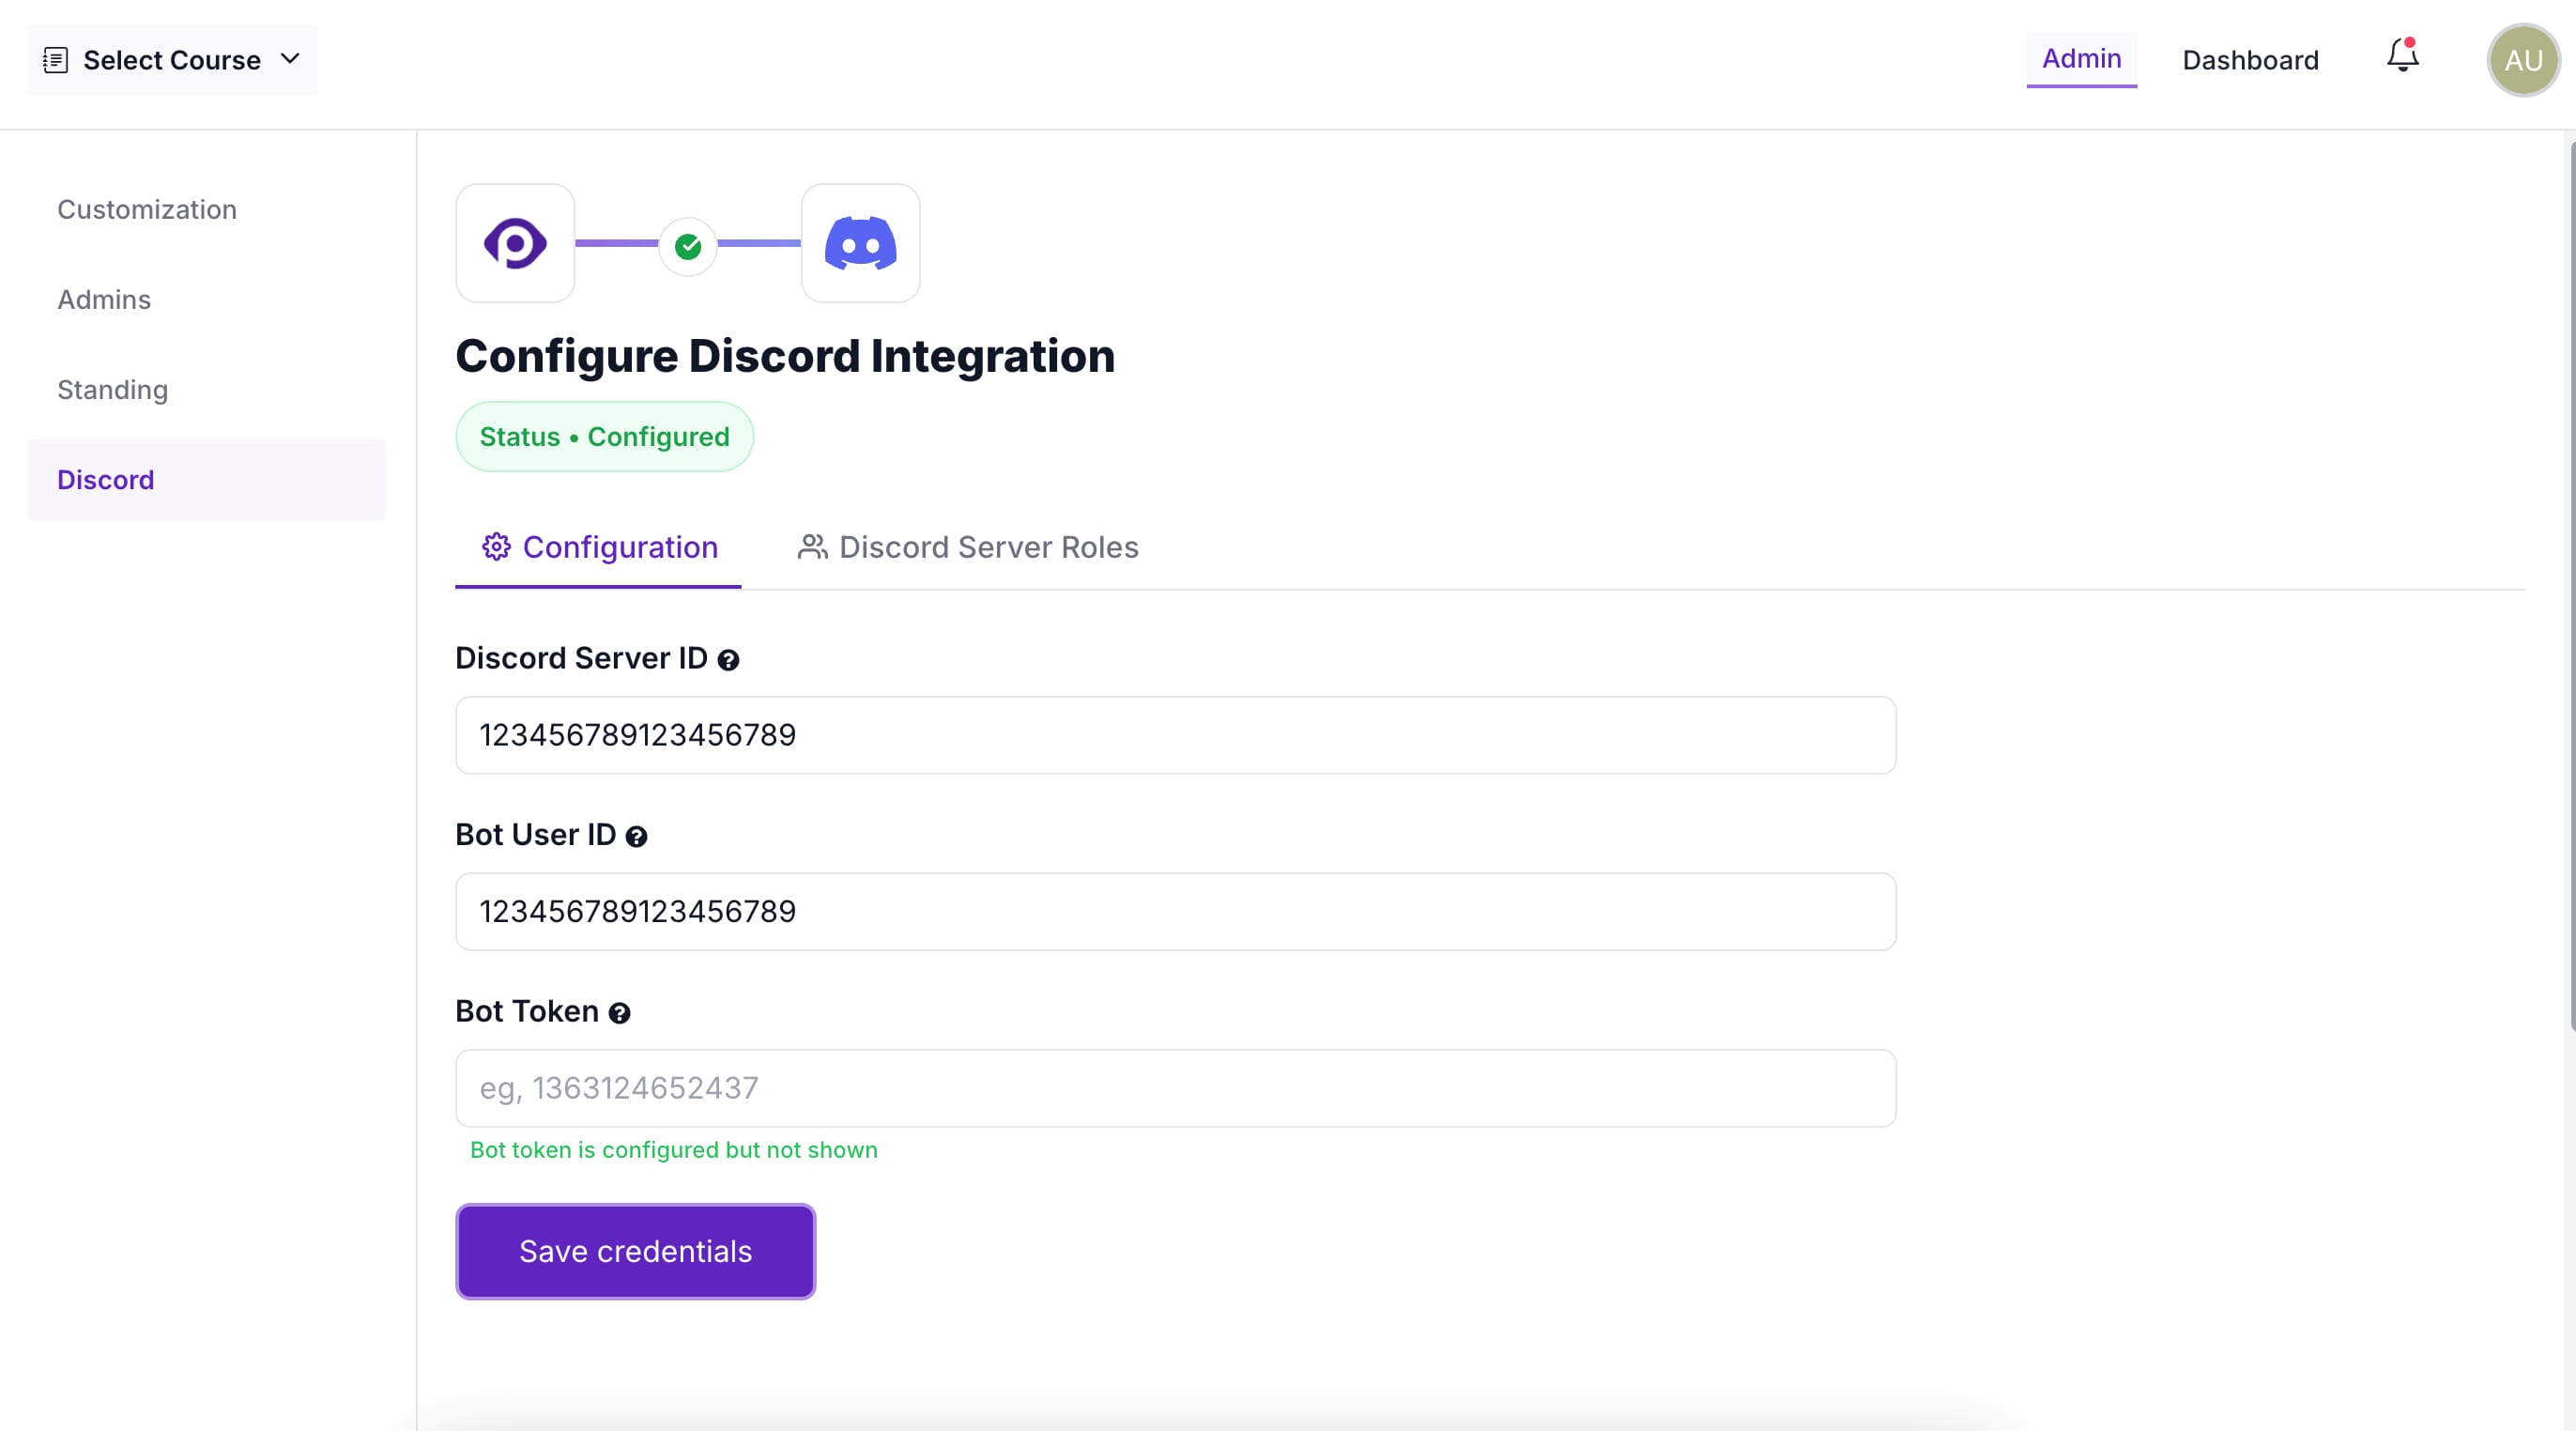Click the Bot Token help icon

point(619,1013)
